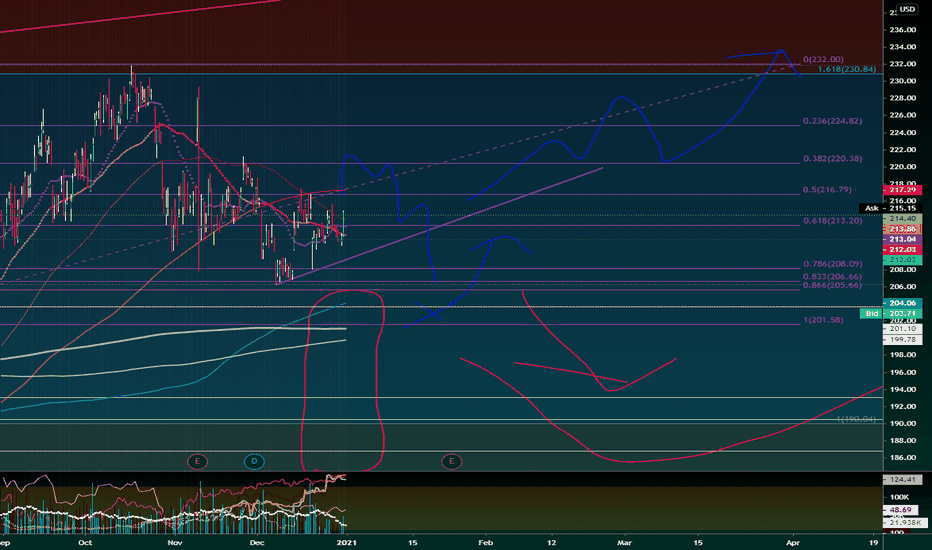This screenshot has height=550, width=932.
Task: Click the Apr label on time axis
Action: 792,543
